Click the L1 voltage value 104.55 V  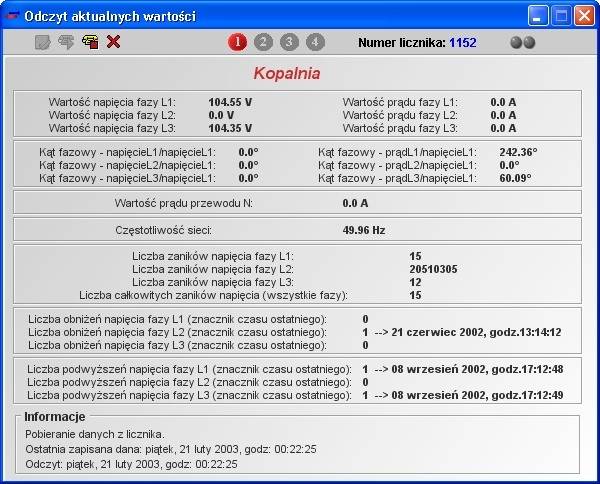click(230, 102)
